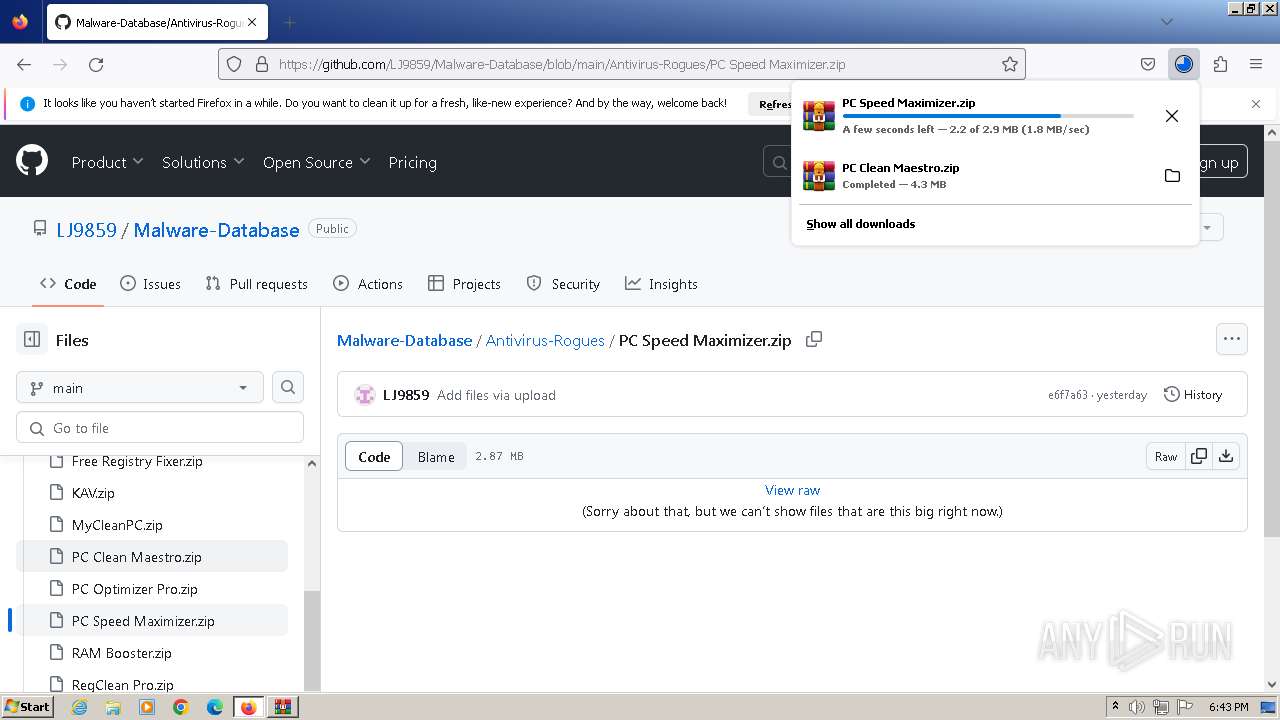Open the Firefox extensions icon

(x=1220, y=64)
